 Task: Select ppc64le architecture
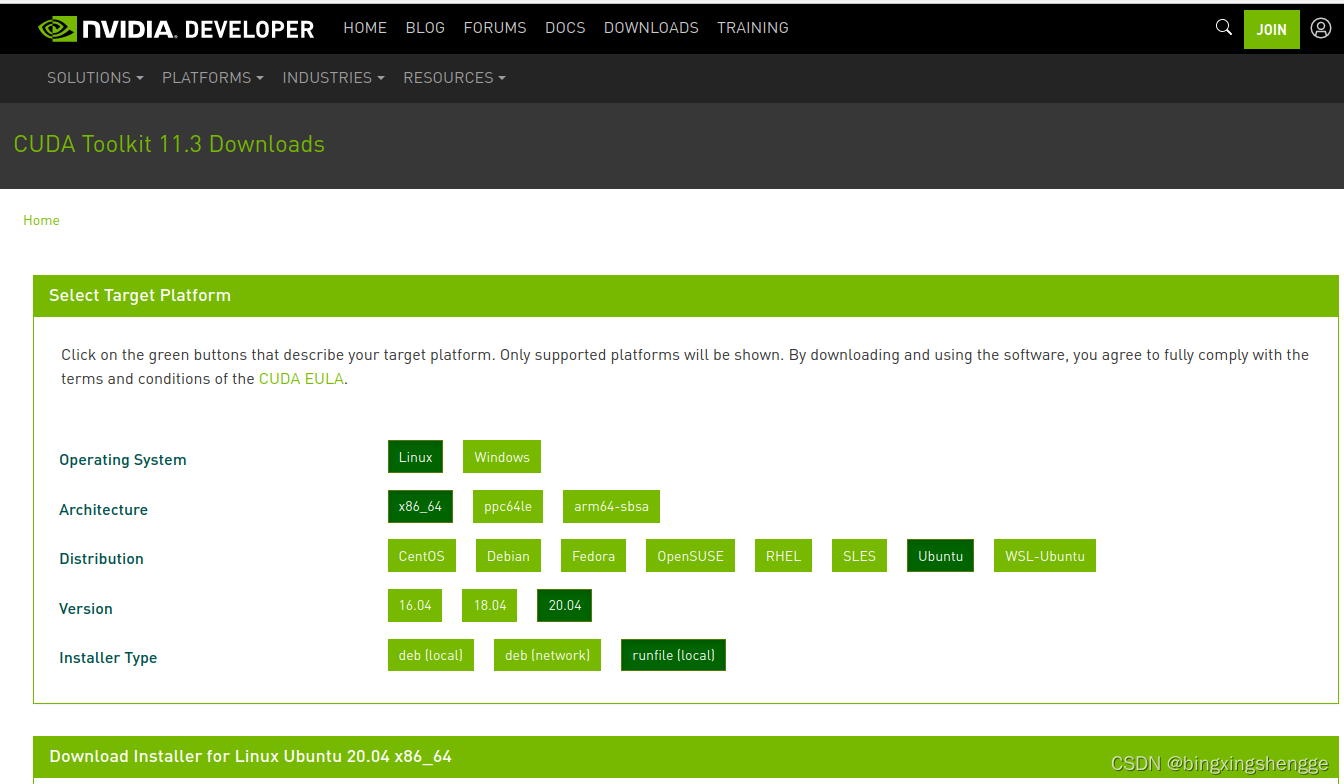point(508,506)
